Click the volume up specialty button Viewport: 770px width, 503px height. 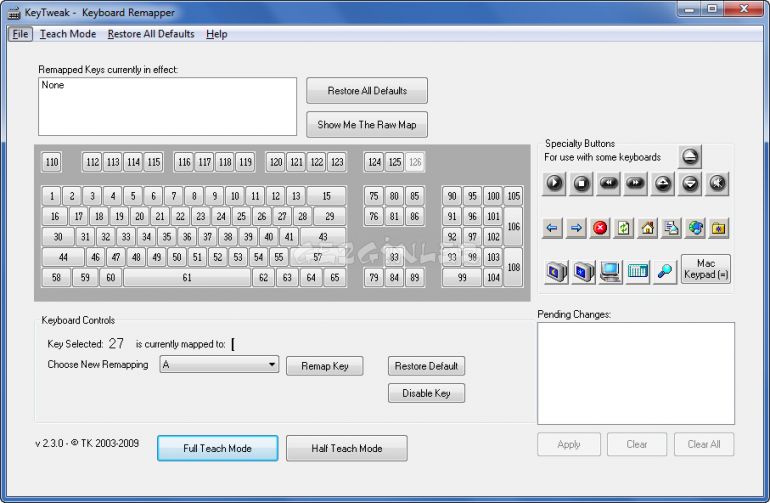click(x=663, y=184)
